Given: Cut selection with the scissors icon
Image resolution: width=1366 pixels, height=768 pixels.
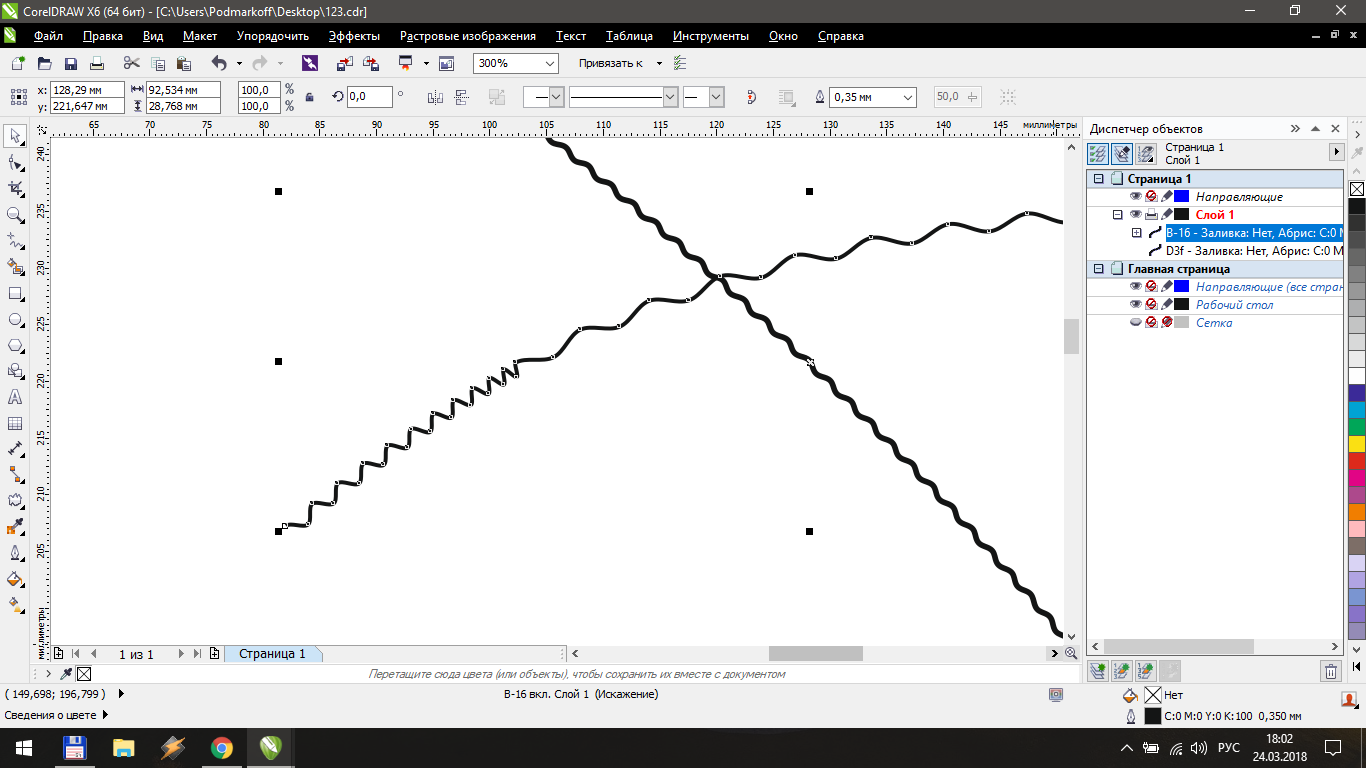Looking at the screenshot, I should tap(131, 63).
